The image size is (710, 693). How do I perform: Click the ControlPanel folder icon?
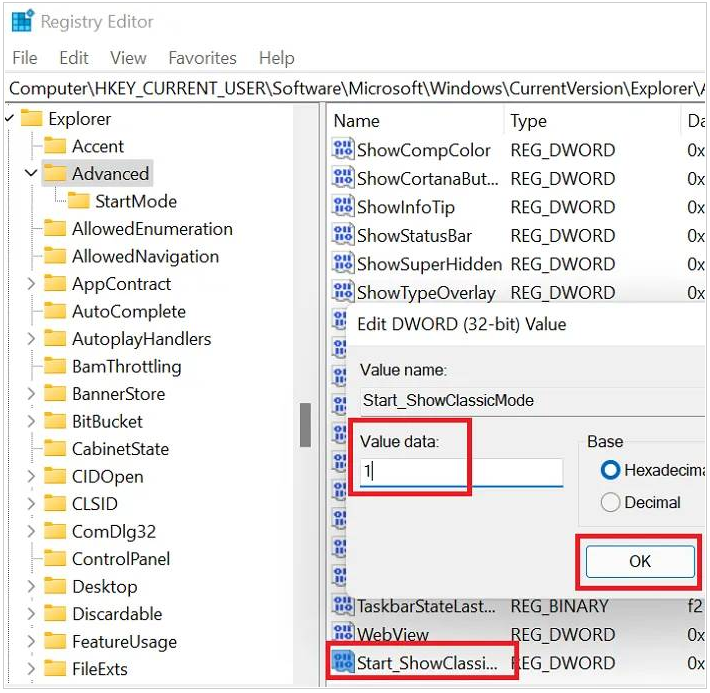tap(55, 559)
